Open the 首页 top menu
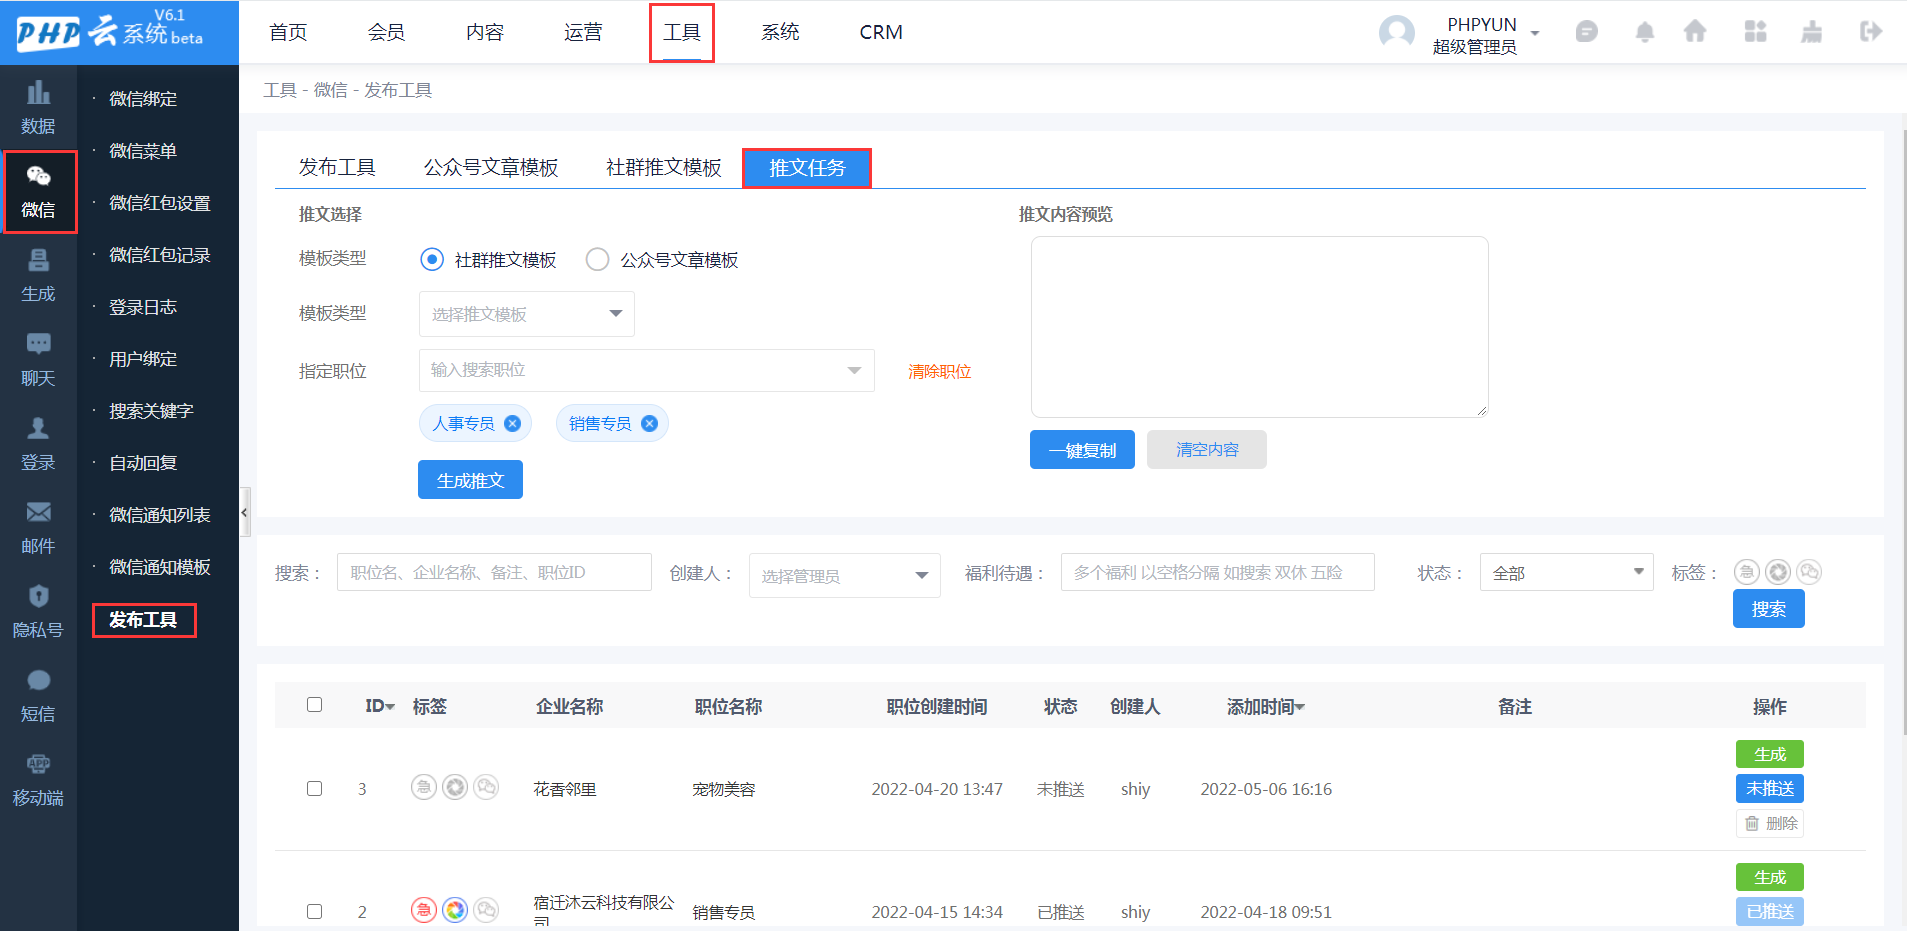This screenshot has width=1907, height=931. click(288, 32)
